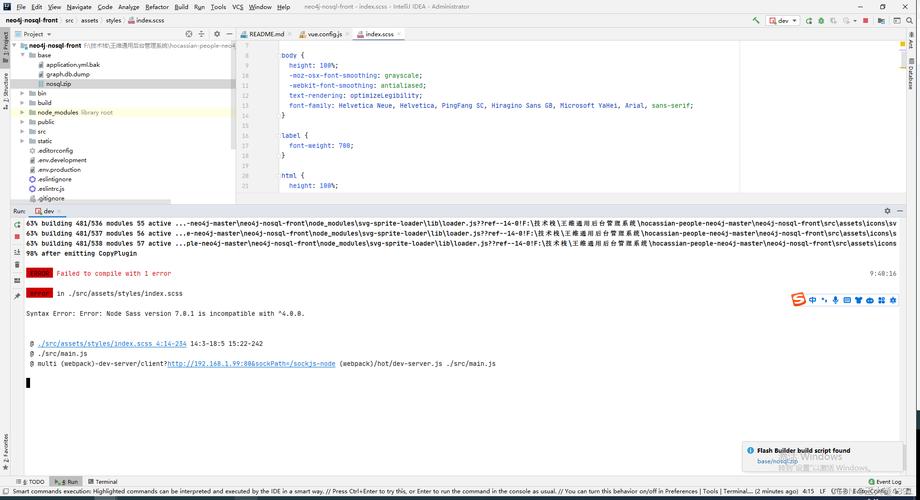The height and width of the screenshot is (500, 920).
Task: Open the VCS menu
Action: click(x=238, y=7)
